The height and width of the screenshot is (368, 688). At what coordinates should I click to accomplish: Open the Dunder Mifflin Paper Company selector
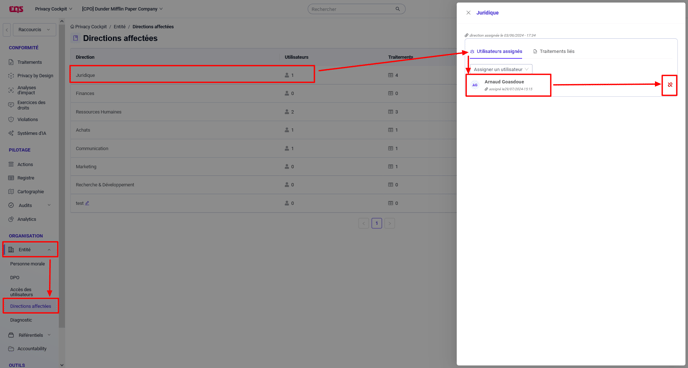point(122,9)
